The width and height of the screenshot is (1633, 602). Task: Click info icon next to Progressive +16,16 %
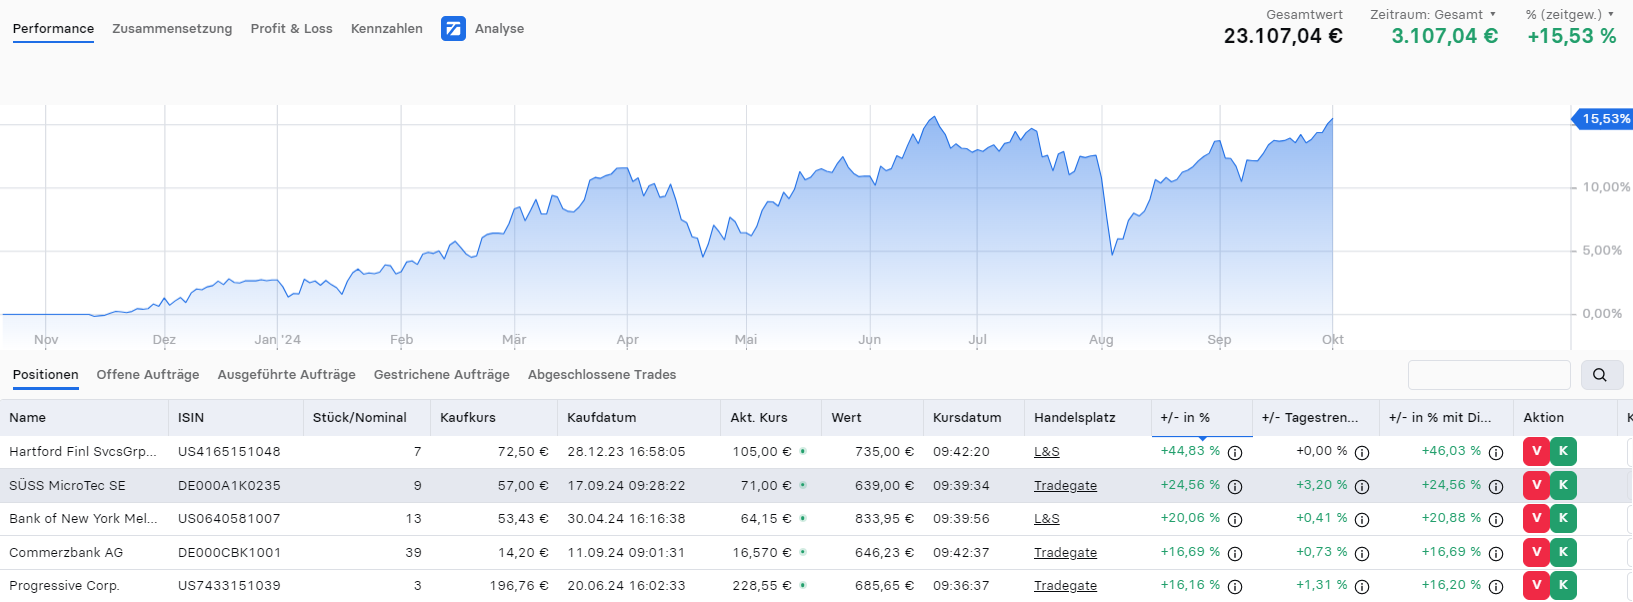click(x=1235, y=586)
